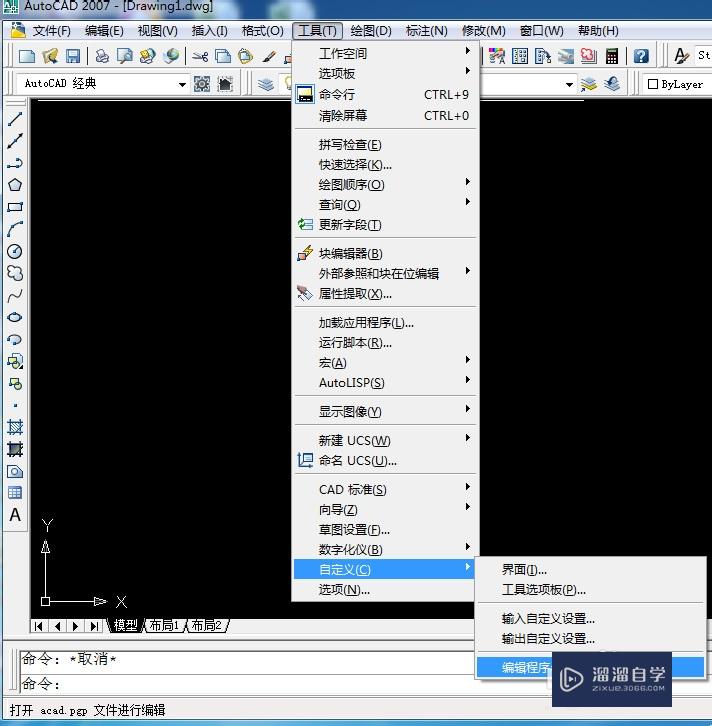Select the Circle tool

(15, 251)
